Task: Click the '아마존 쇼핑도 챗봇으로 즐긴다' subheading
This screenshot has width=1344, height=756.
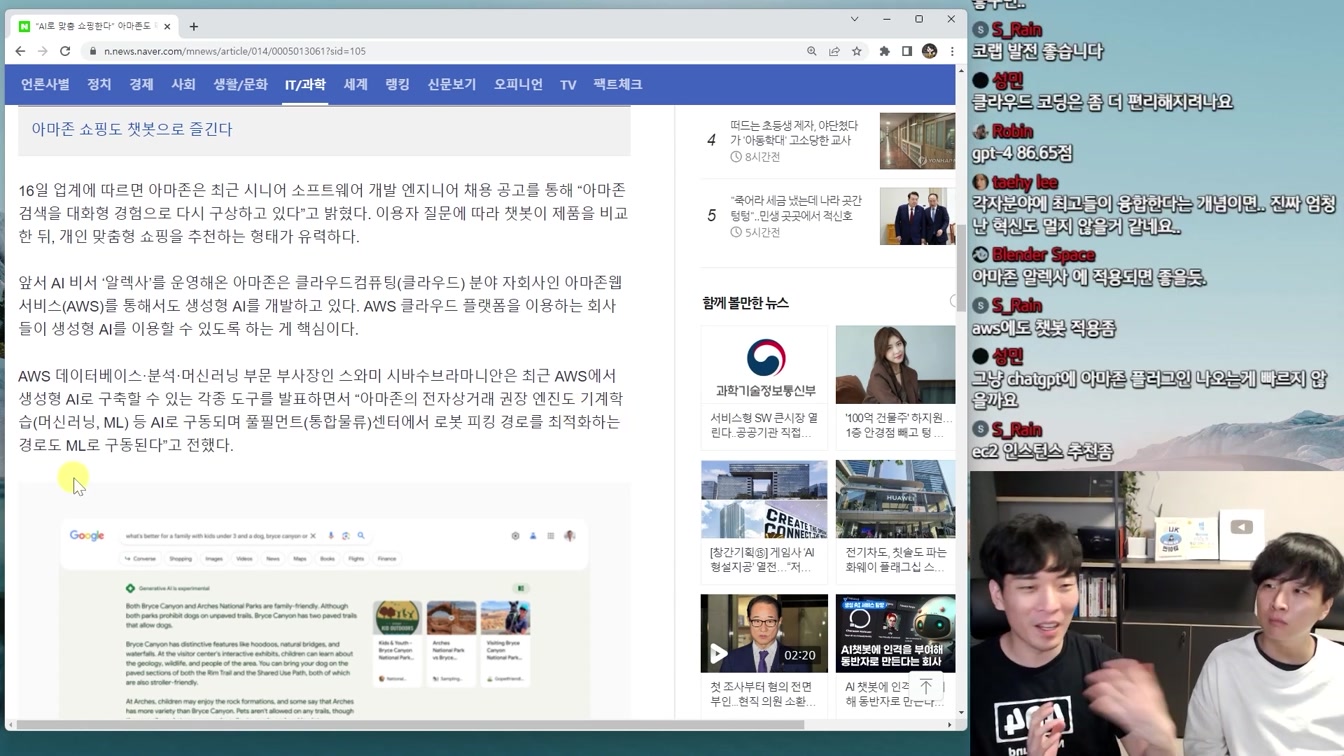Action: [x=132, y=129]
